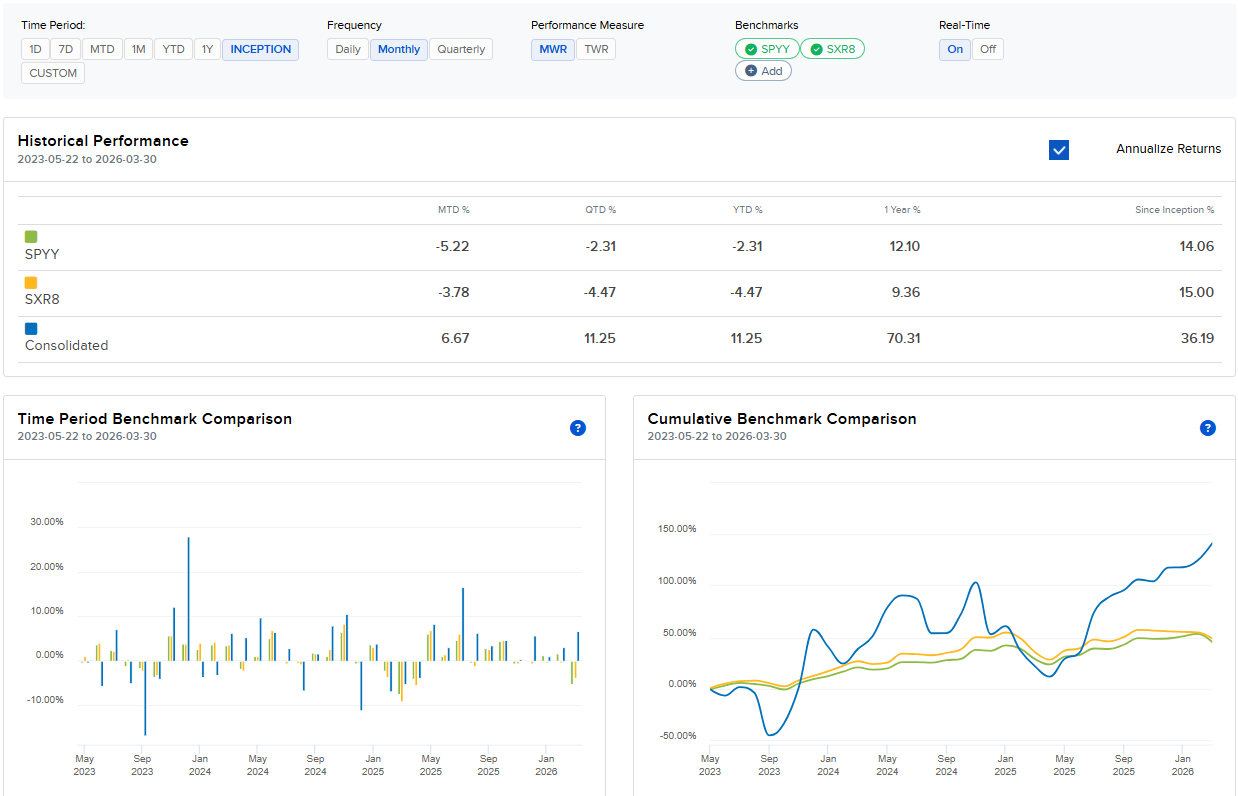
Task: Click the green SPYY color swatch
Action: tap(31, 237)
